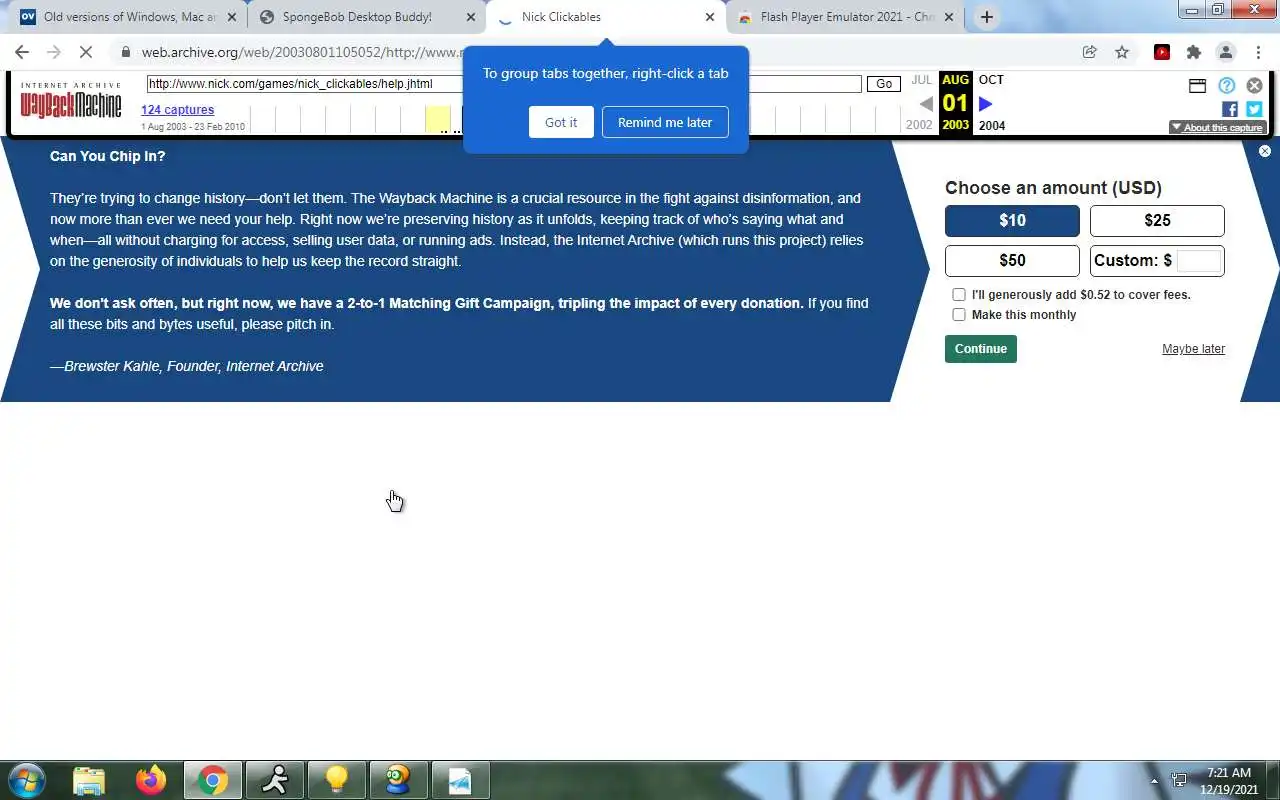The height and width of the screenshot is (800, 1280).
Task: Click the Custom dollar amount field
Action: [x=1198, y=261]
